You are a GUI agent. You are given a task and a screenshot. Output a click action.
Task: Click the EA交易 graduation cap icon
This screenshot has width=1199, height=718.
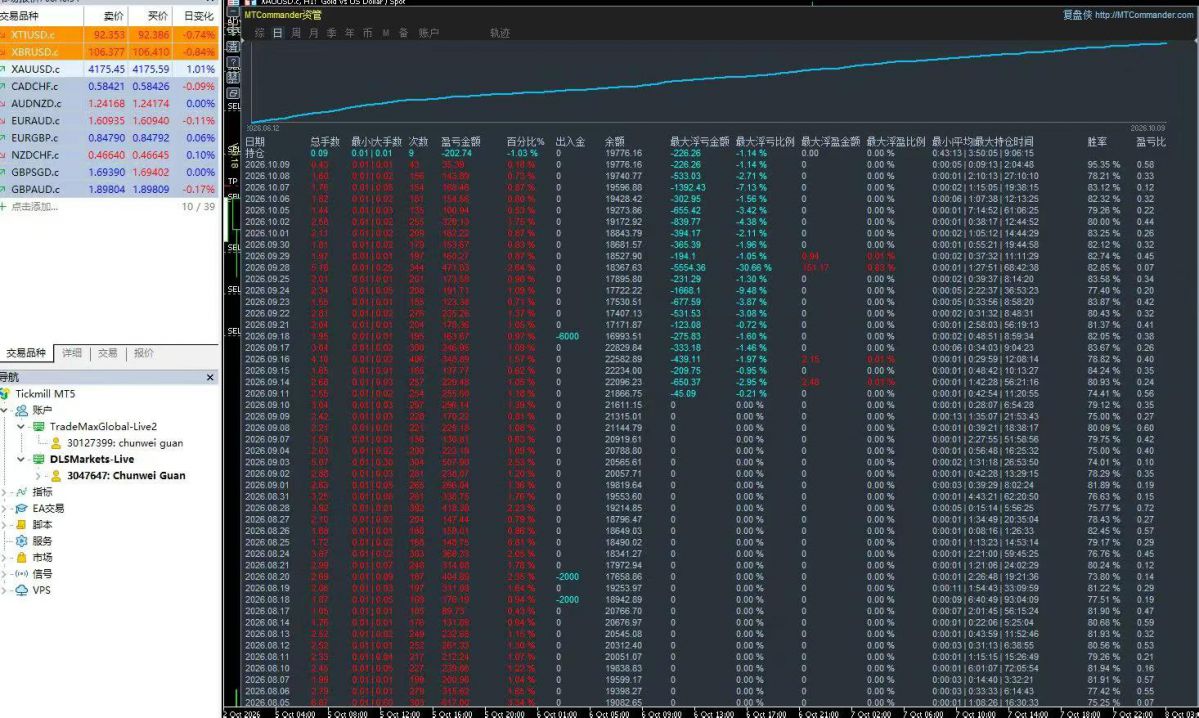point(21,508)
